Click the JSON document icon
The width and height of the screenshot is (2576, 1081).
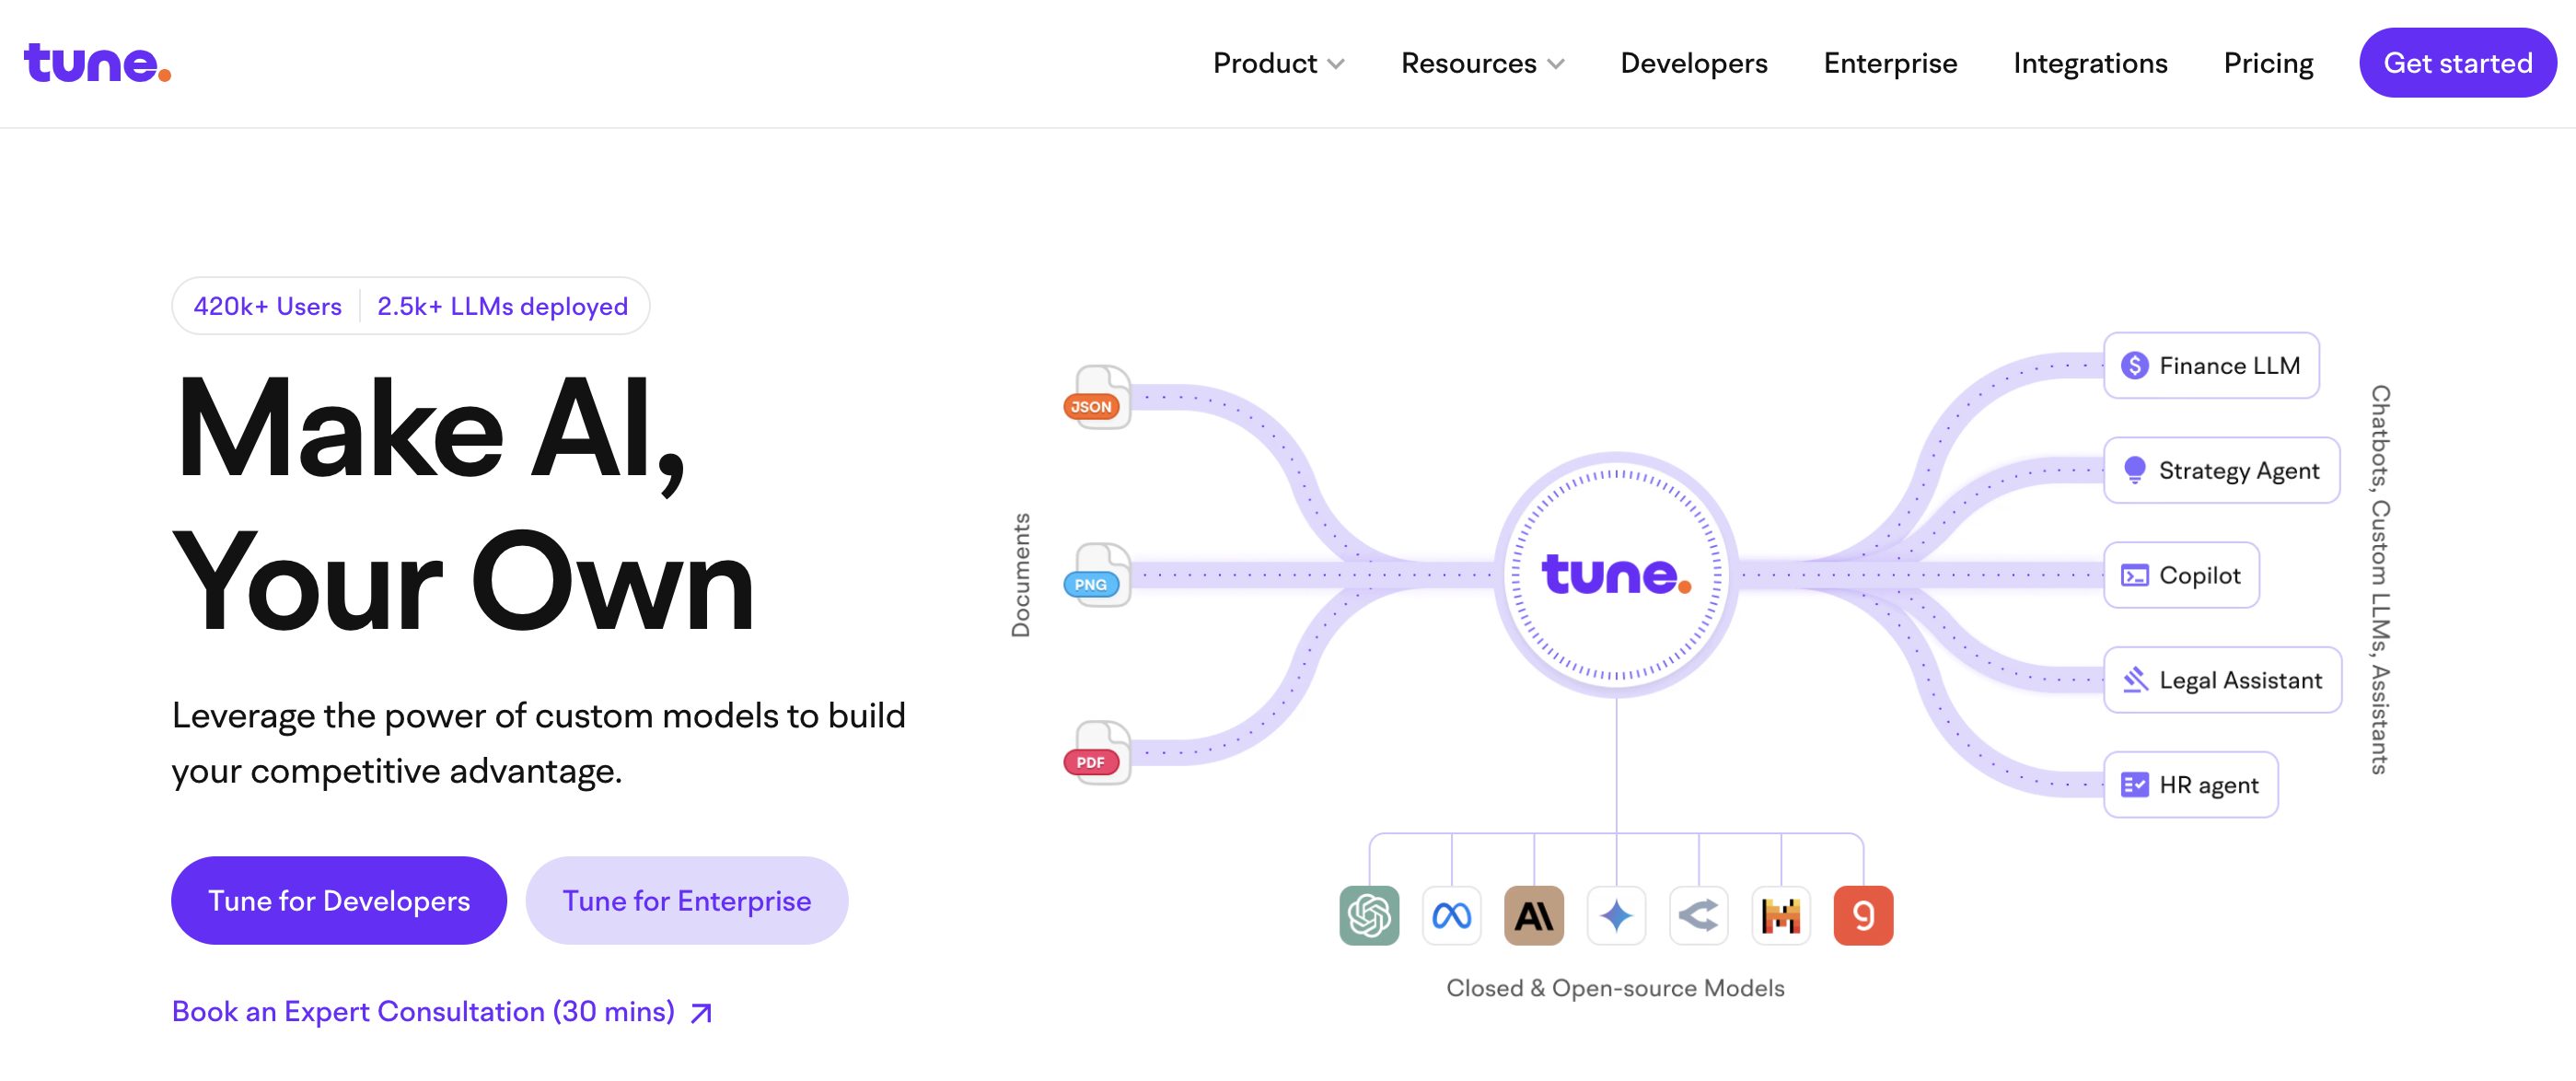1097,398
